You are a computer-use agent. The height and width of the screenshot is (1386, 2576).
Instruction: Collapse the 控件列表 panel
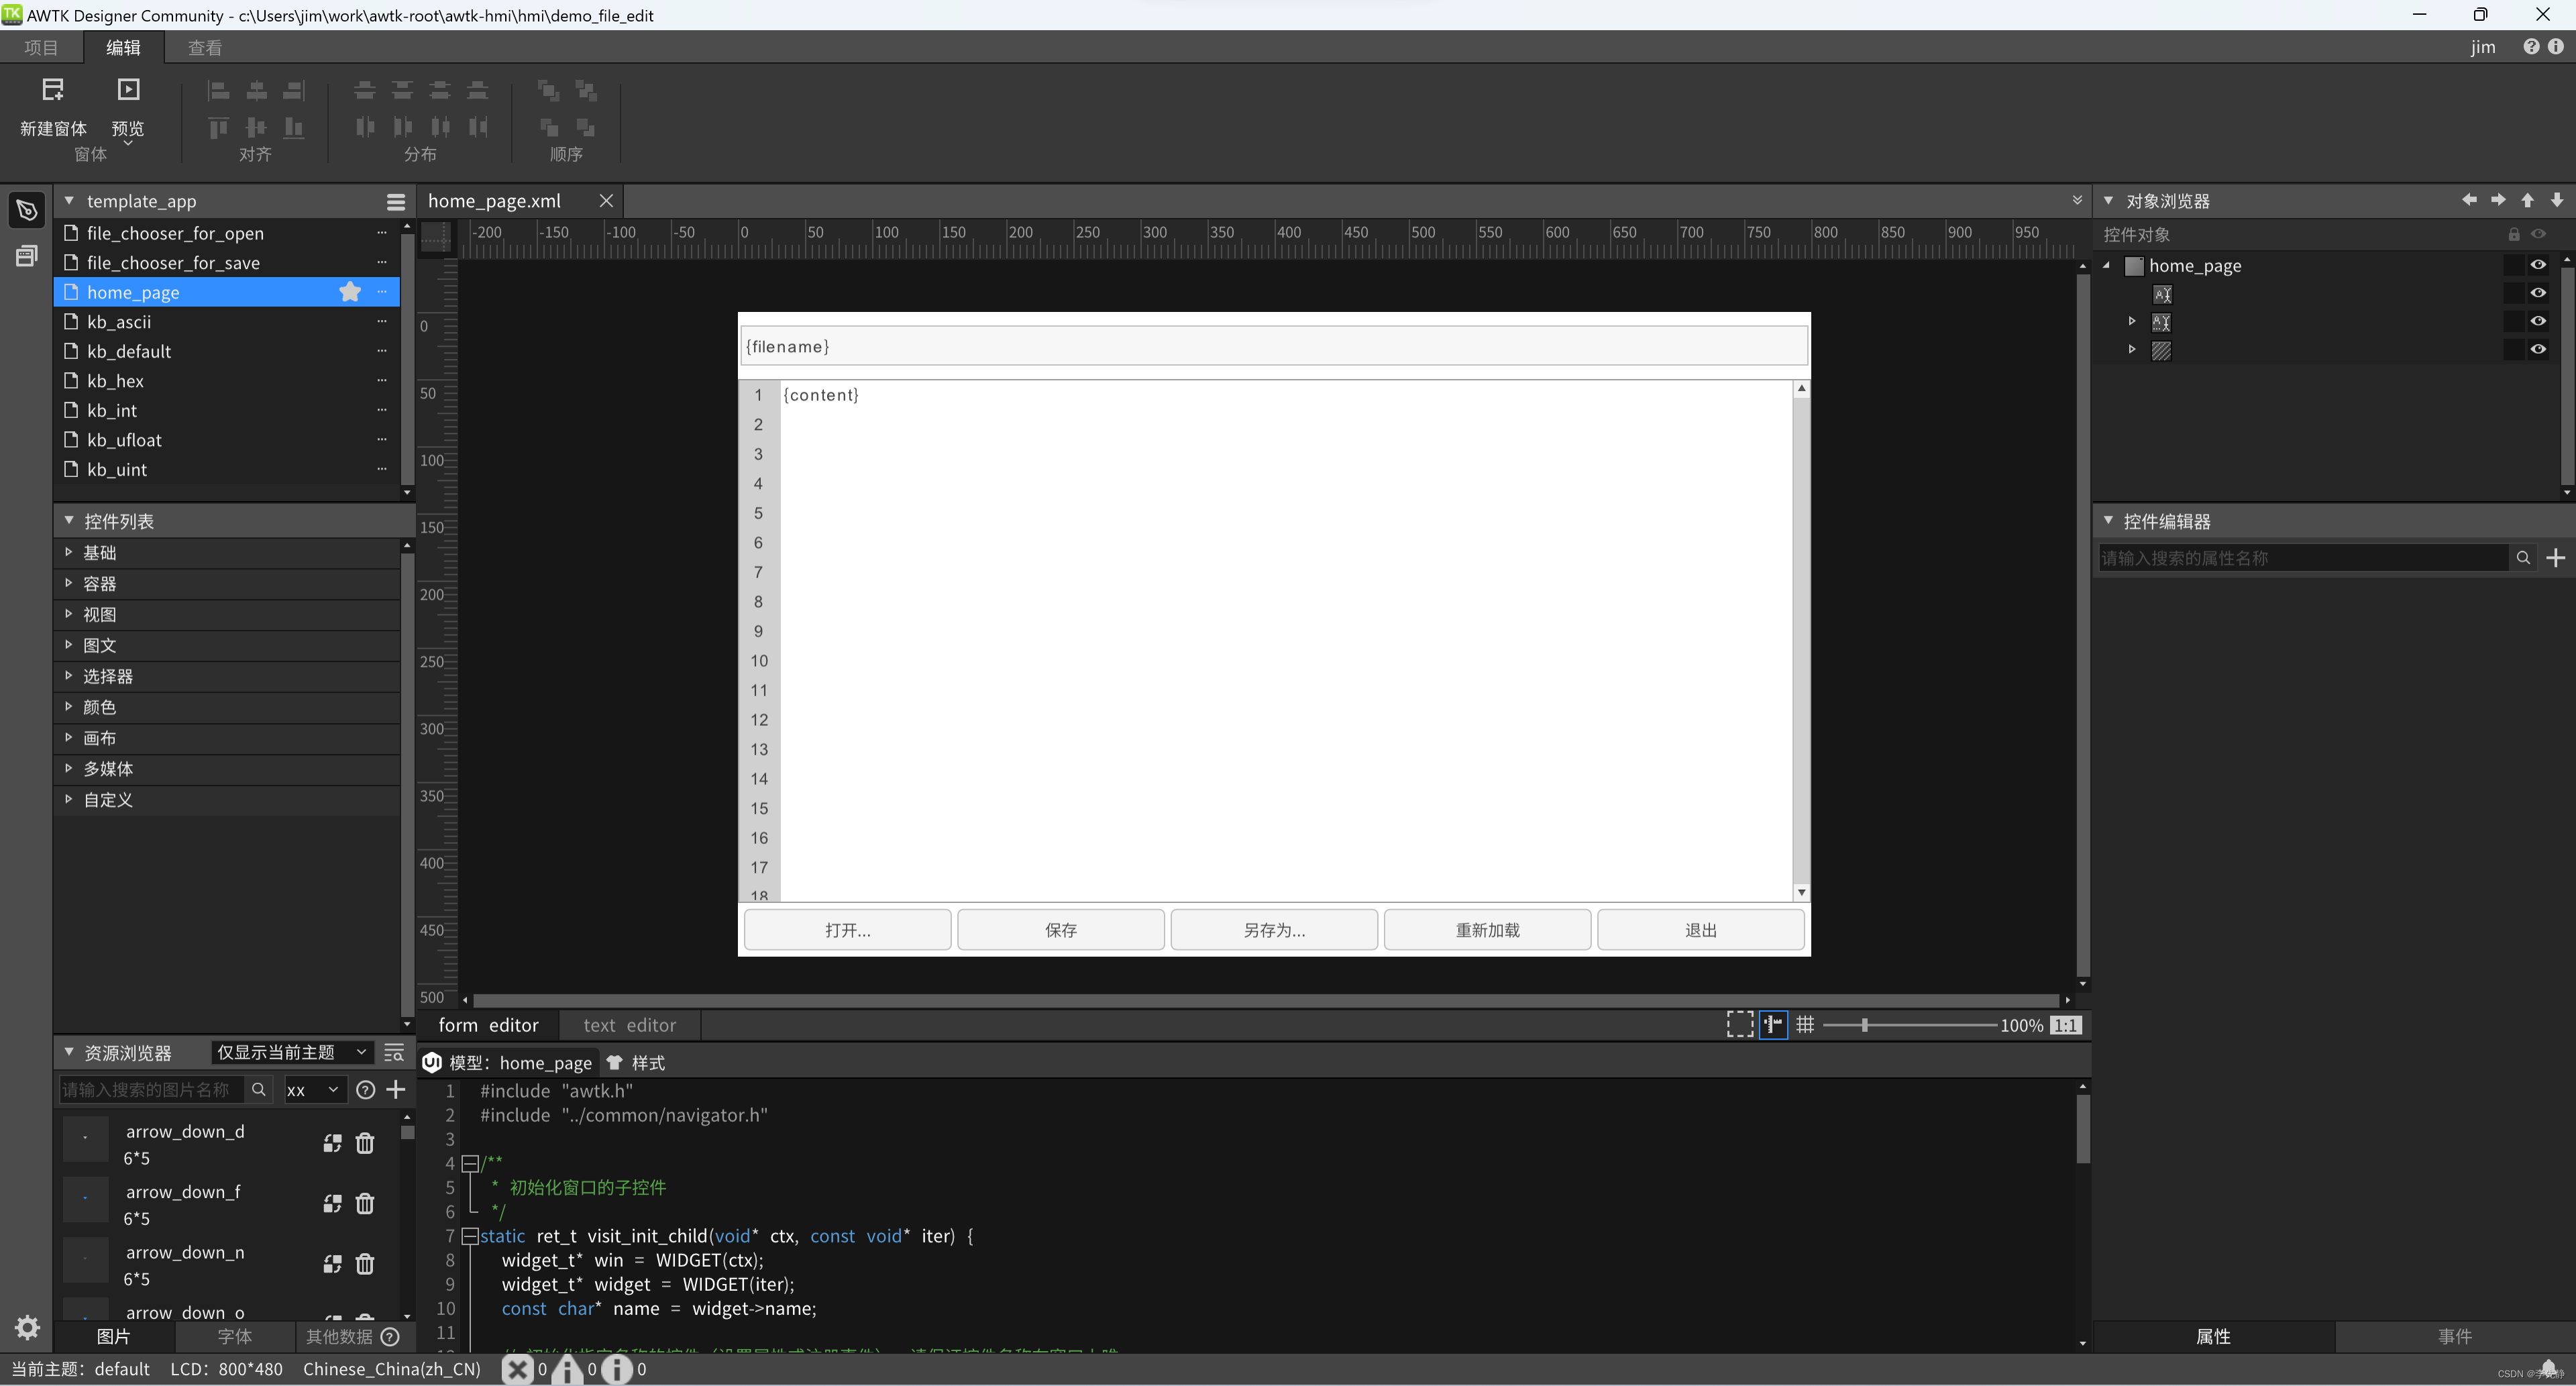69,521
